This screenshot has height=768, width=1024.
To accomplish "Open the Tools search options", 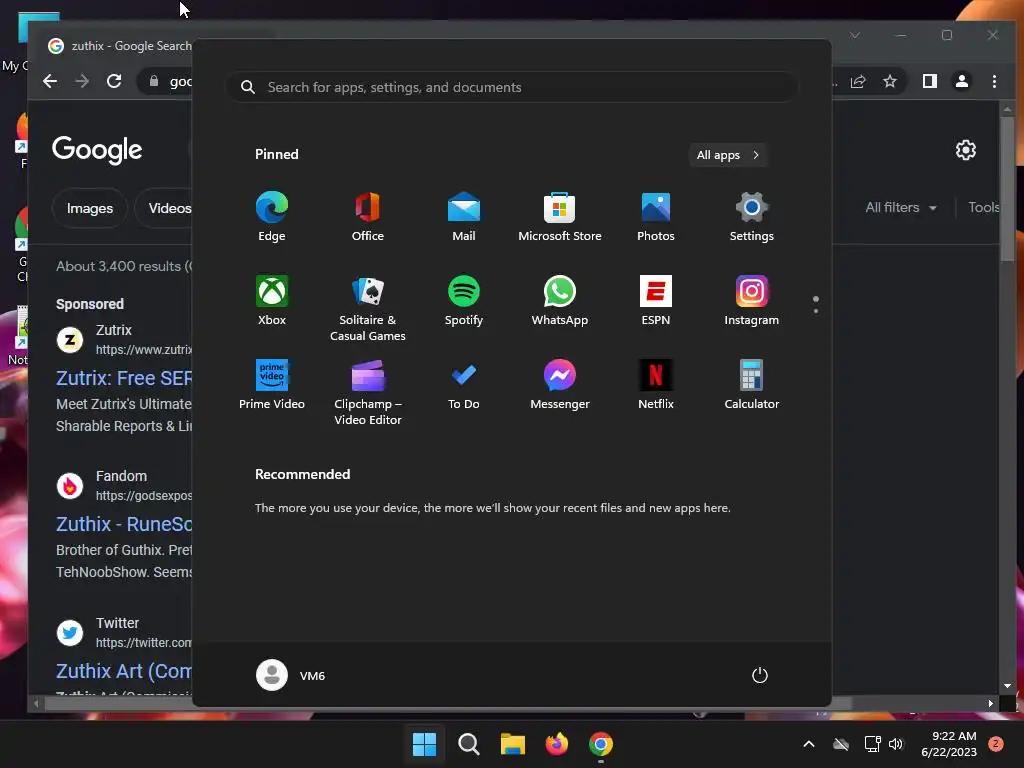I will click(984, 208).
